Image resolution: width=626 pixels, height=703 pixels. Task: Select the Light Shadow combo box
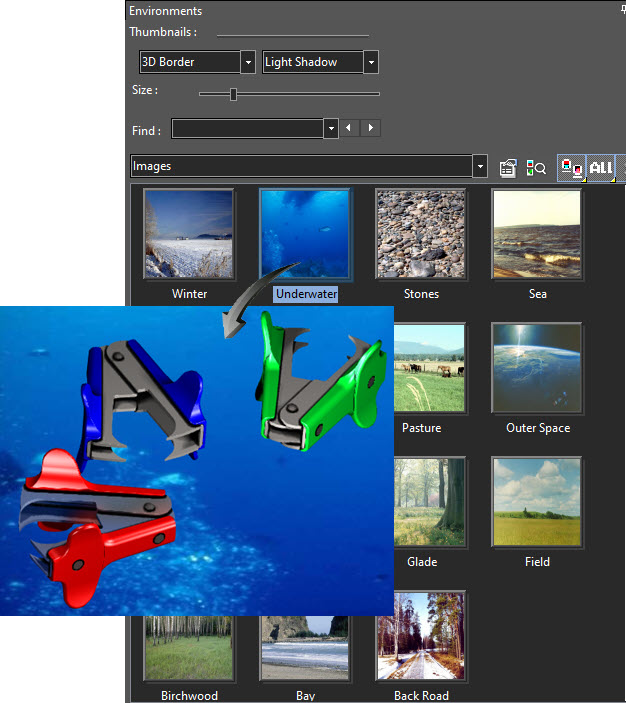(320, 62)
